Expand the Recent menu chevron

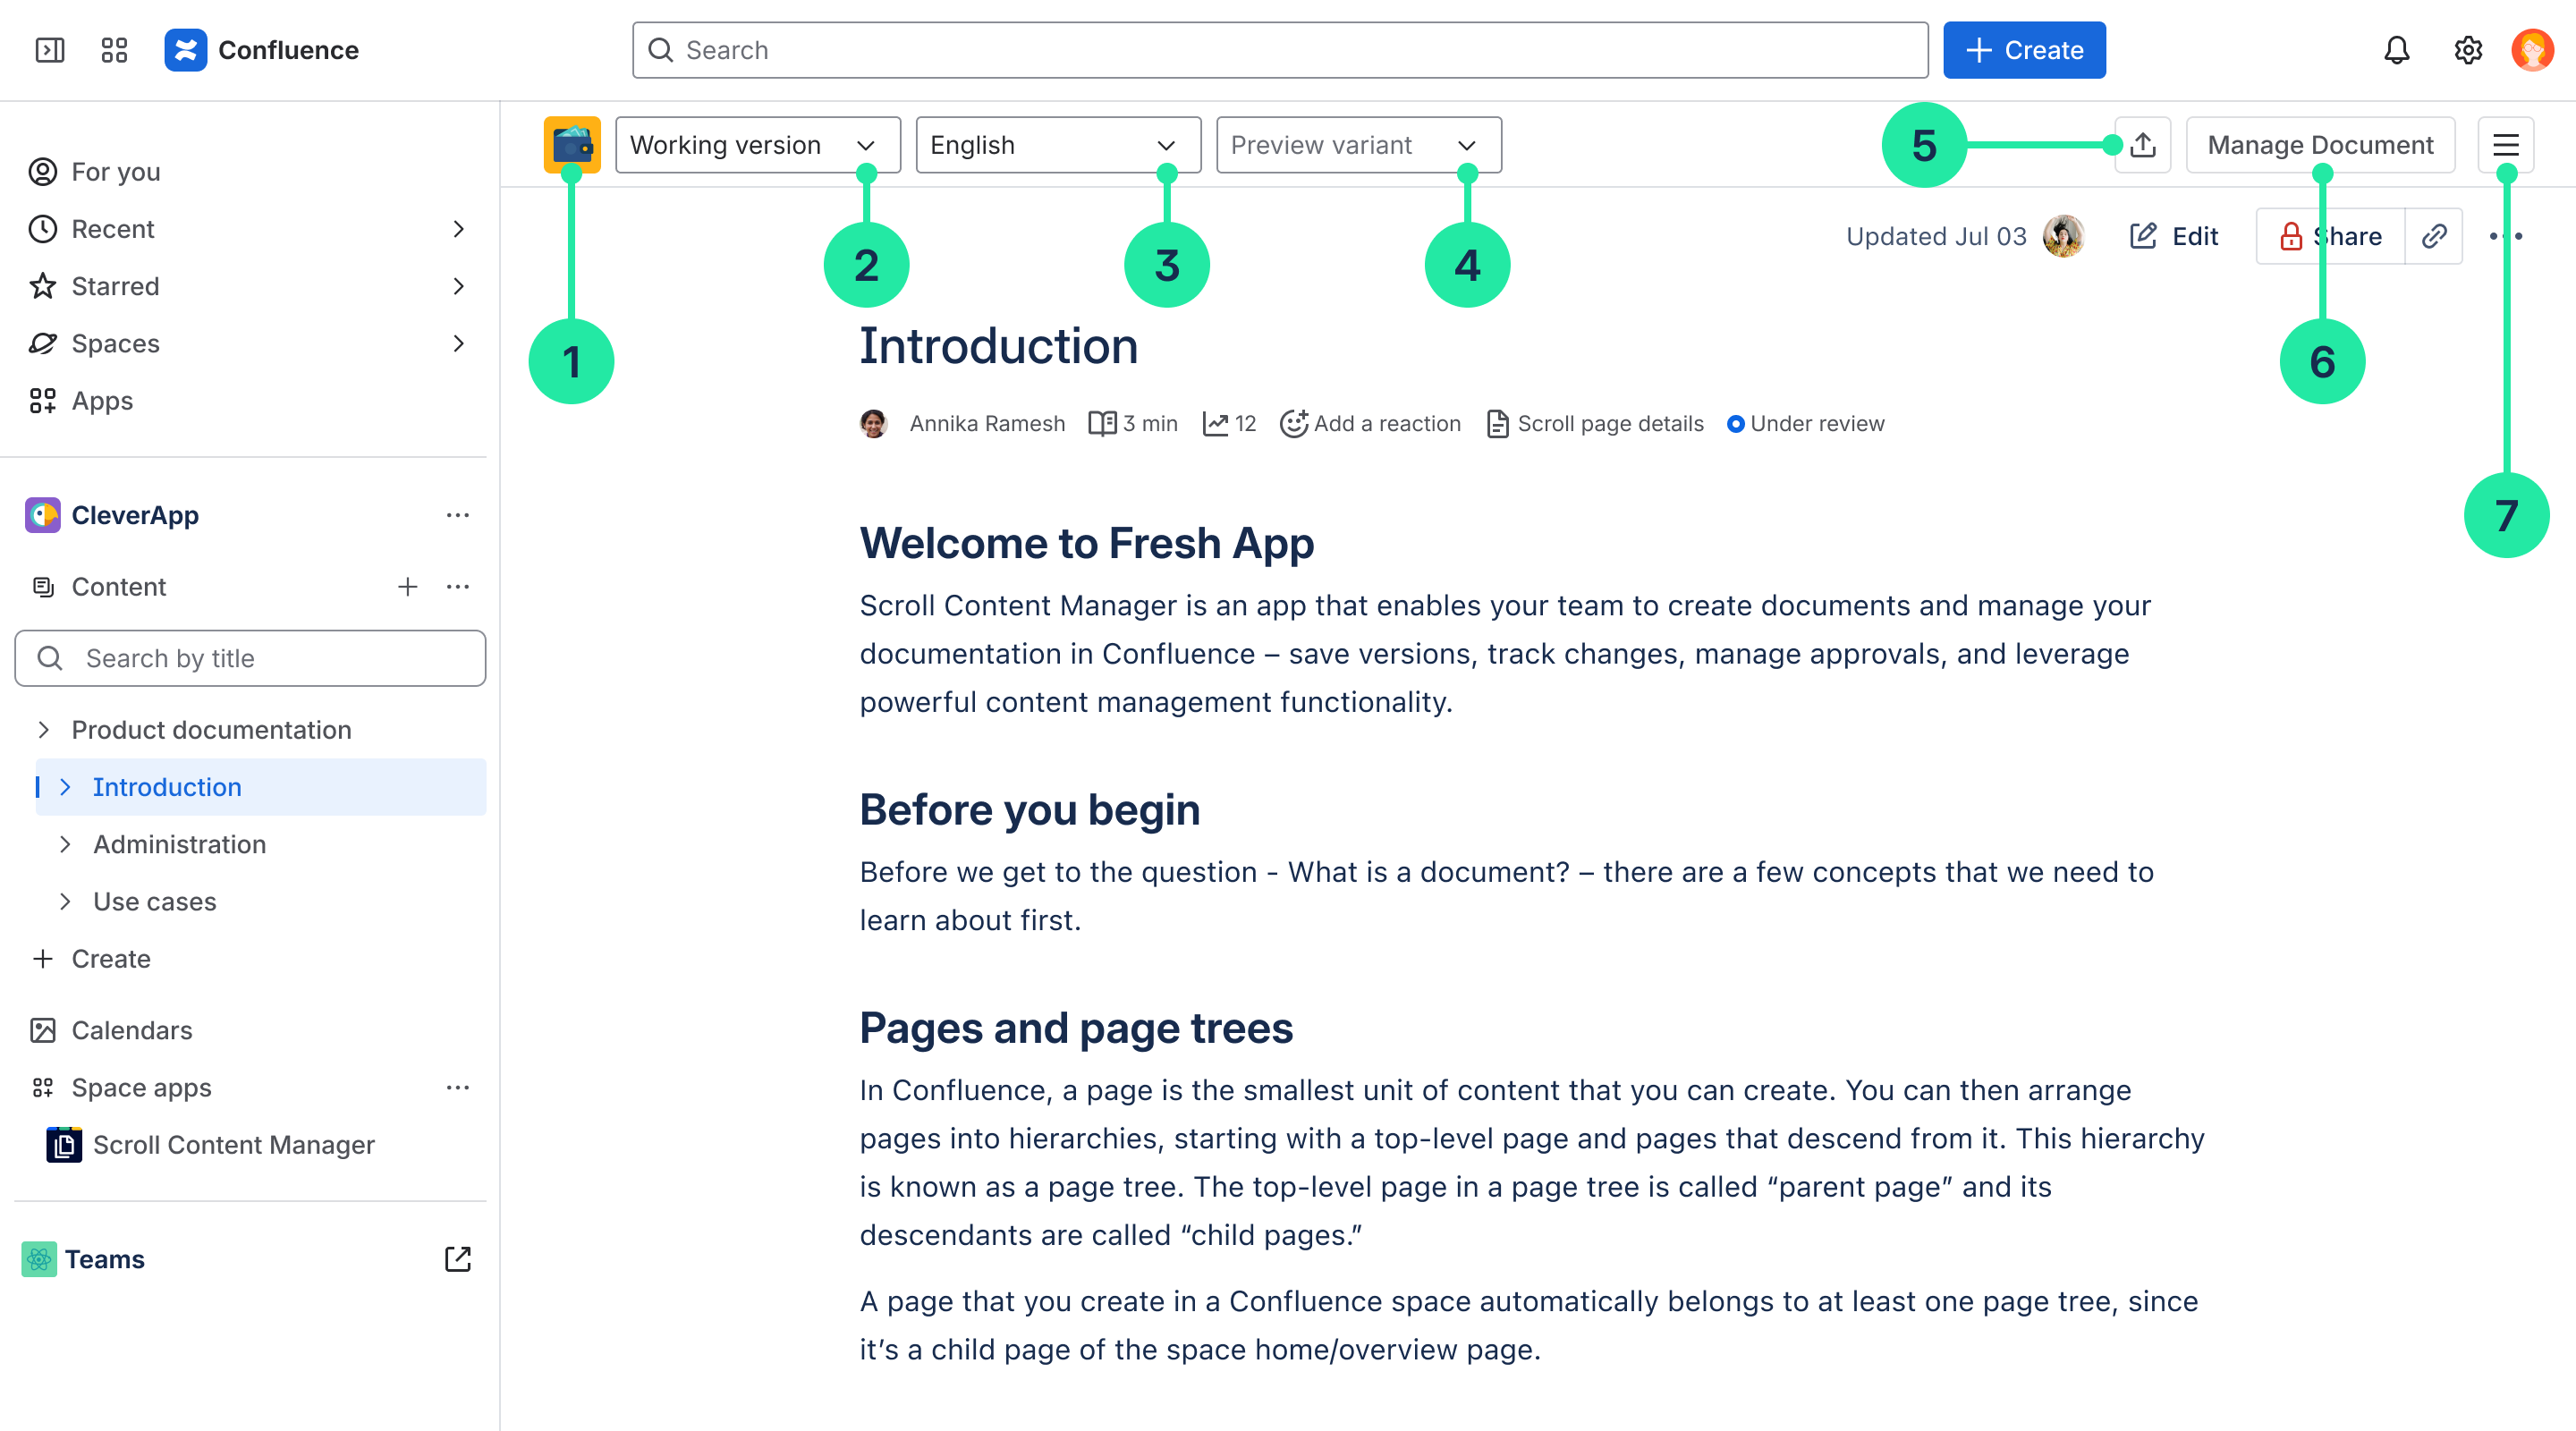click(458, 229)
